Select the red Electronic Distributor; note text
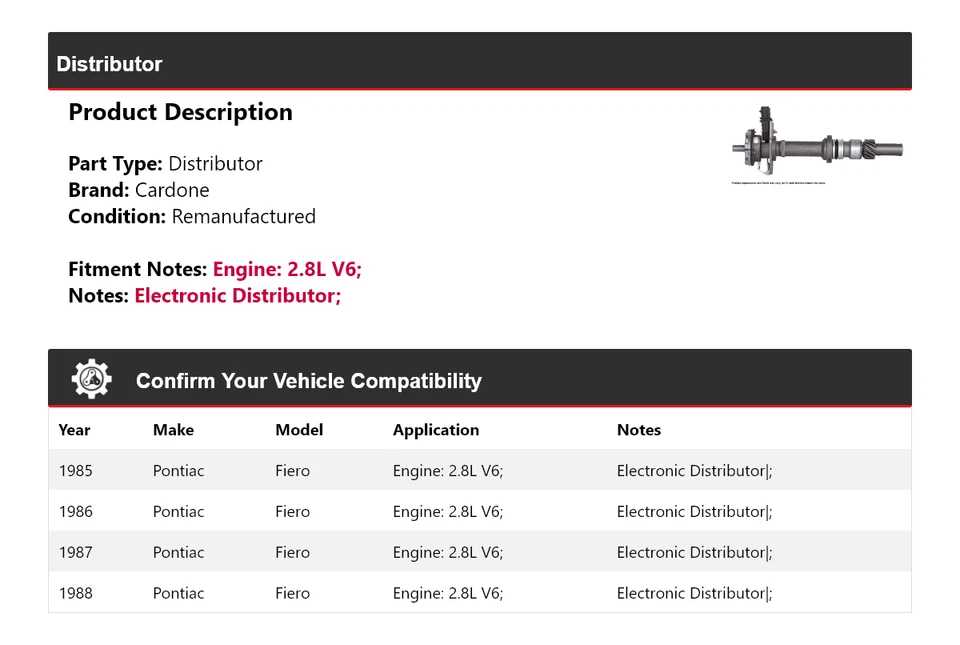The image size is (960, 645). (x=238, y=296)
